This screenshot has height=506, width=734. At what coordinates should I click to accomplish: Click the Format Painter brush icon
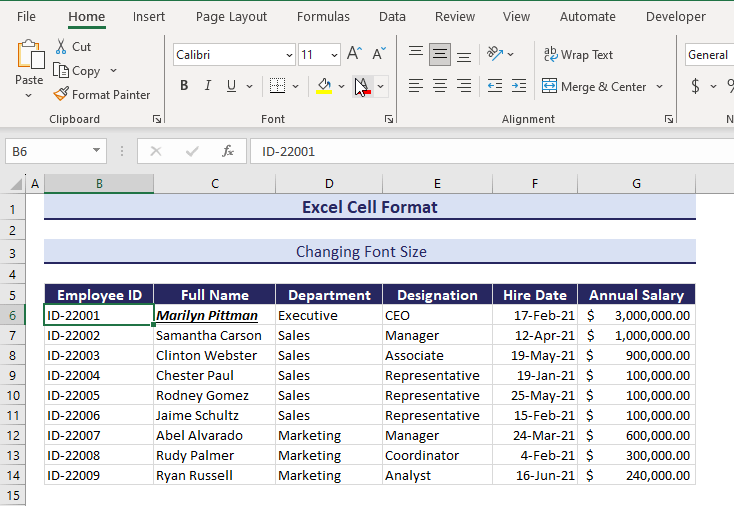pyautogui.click(x=61, y=95)
